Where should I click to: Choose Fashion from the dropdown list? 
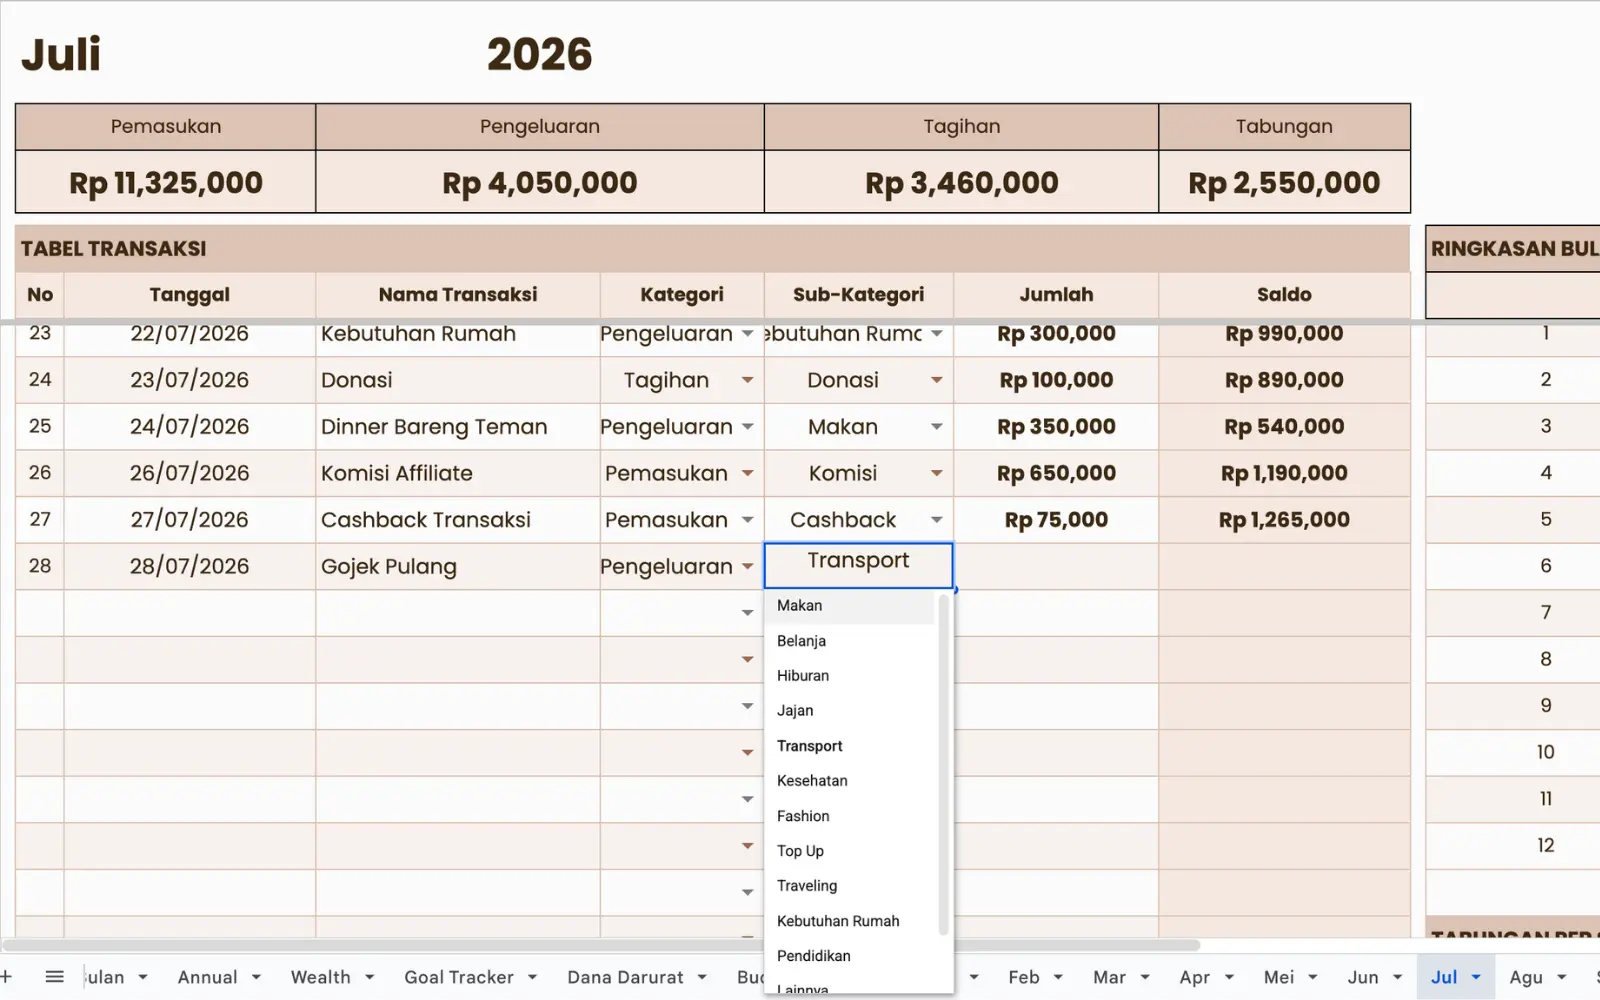point(850,816)
